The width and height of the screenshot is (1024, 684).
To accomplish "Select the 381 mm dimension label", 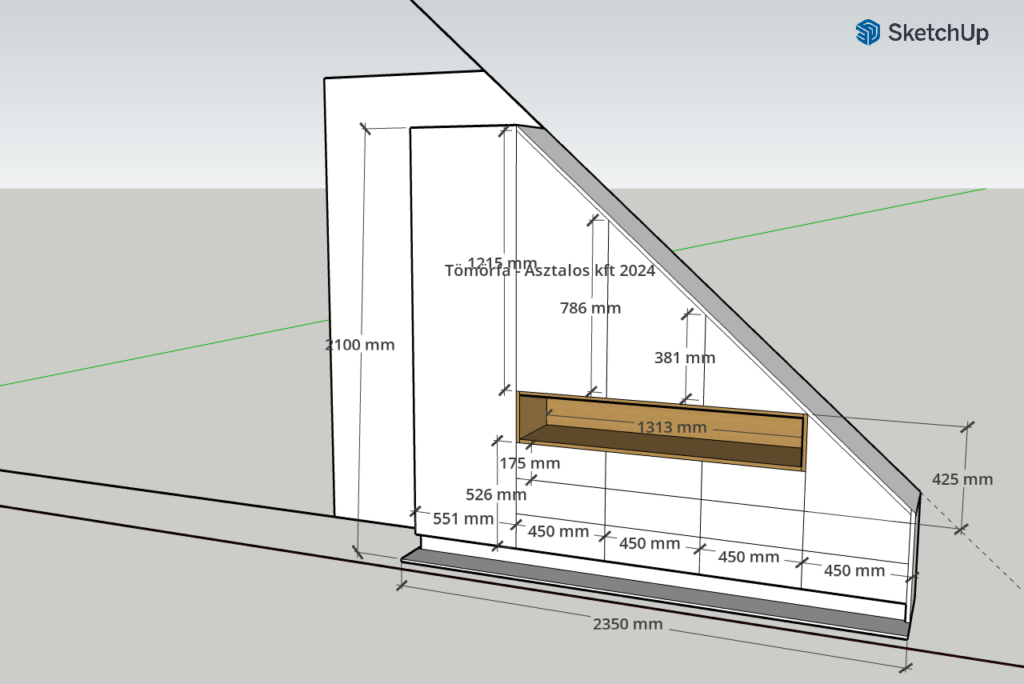I will pos(685,357).
